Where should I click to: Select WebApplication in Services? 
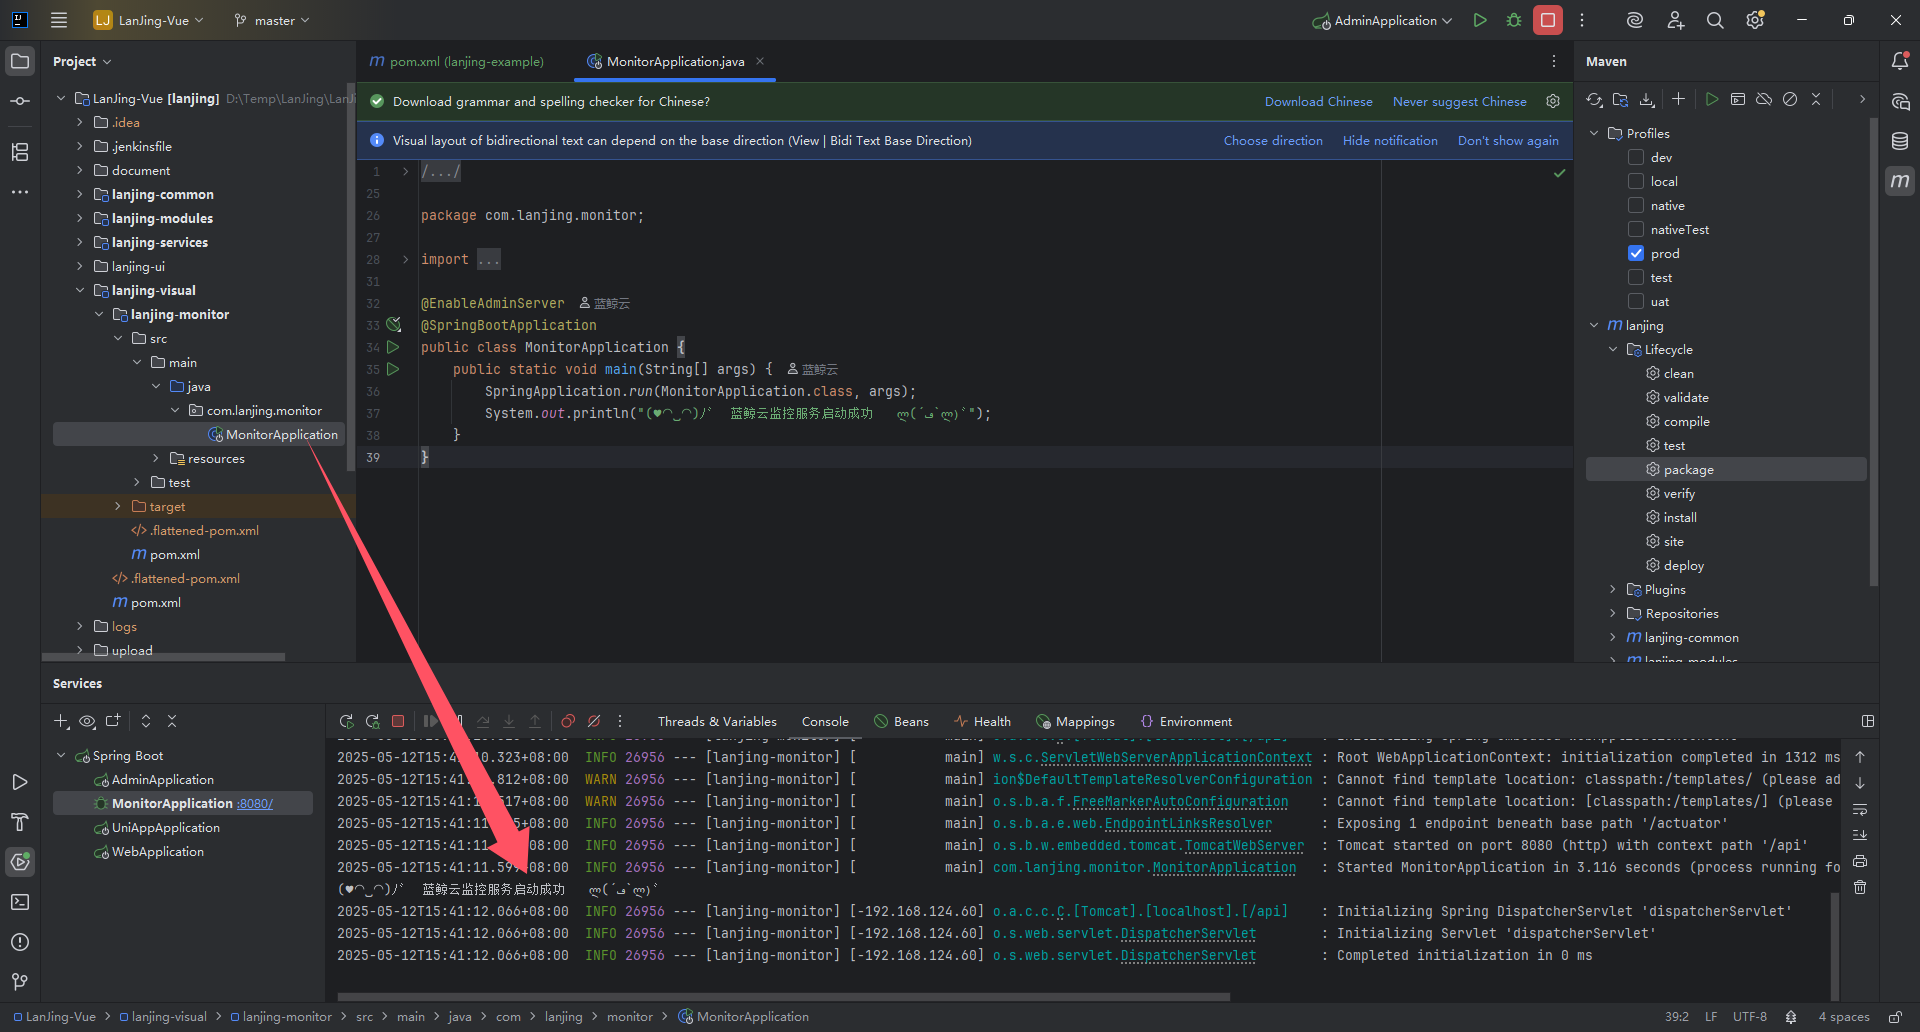[157, 851]
